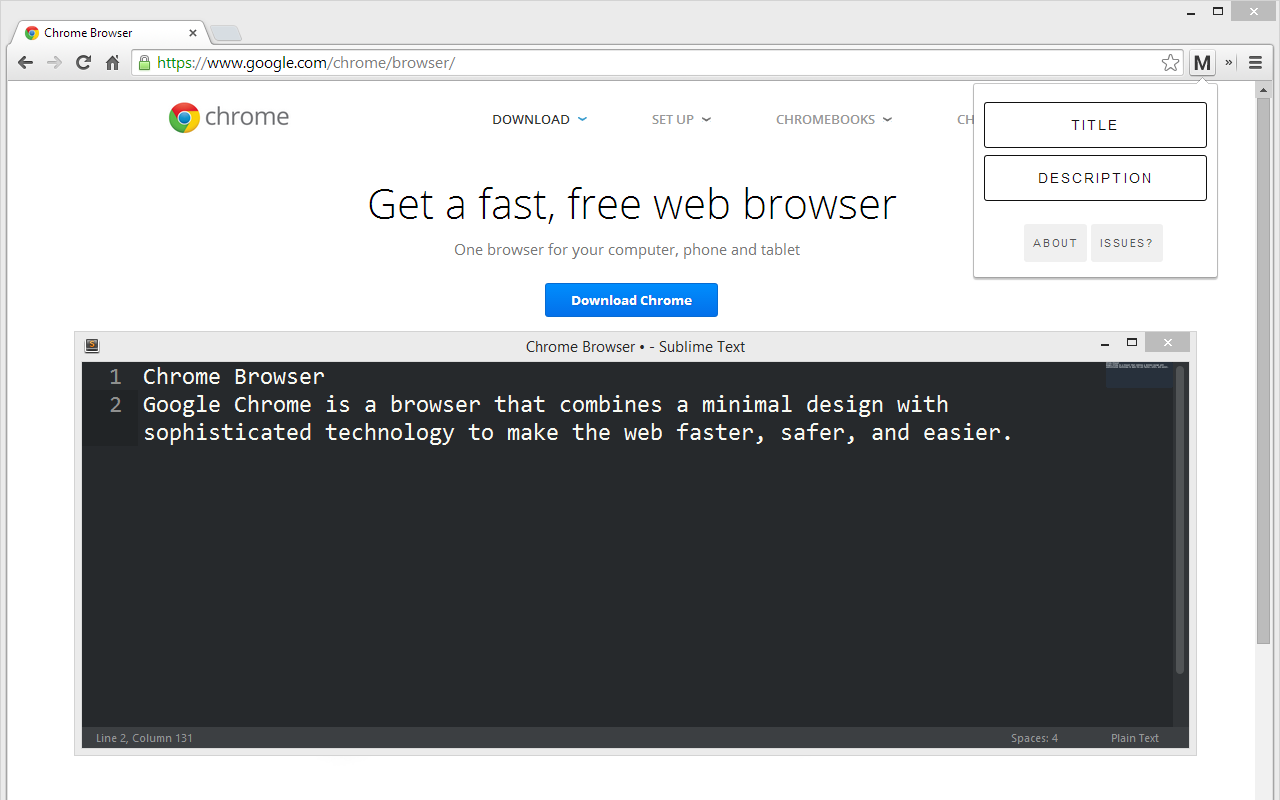
Task: Go to the Home page icon
Action: tap(113, 63)
